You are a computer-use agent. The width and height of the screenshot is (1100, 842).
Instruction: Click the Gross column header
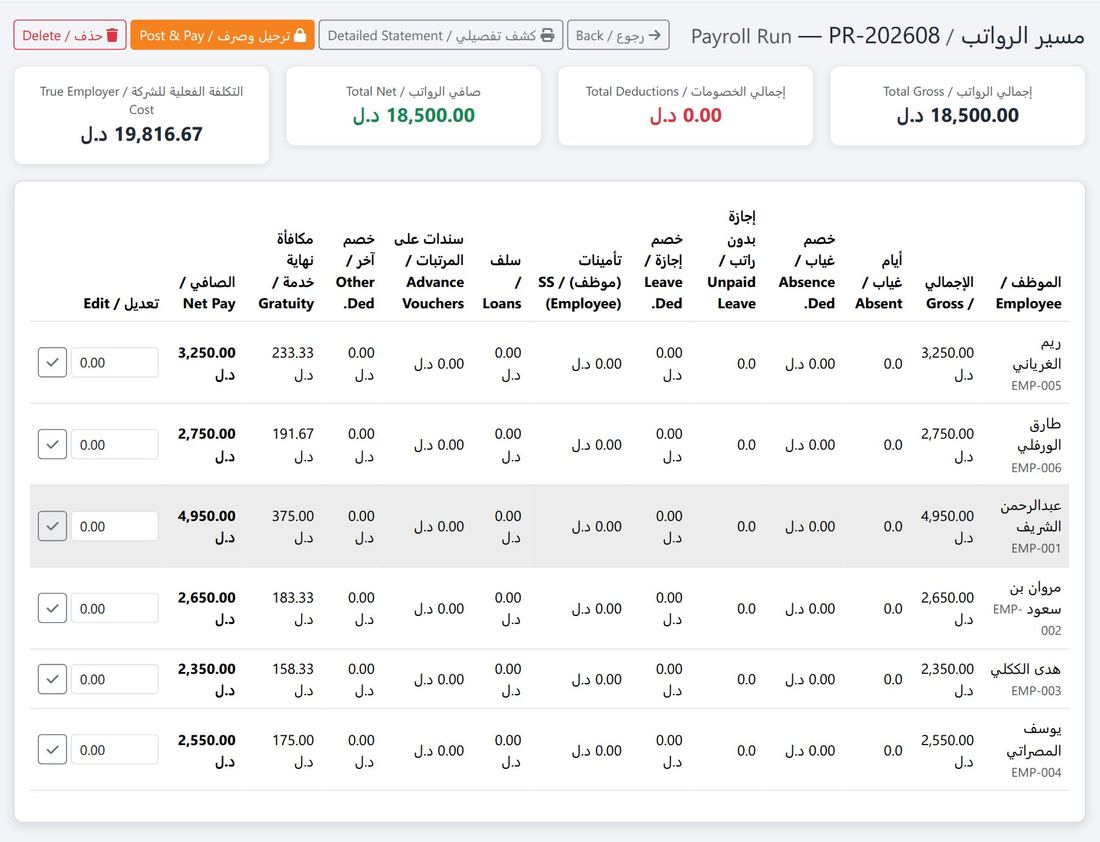click(949, 293)
